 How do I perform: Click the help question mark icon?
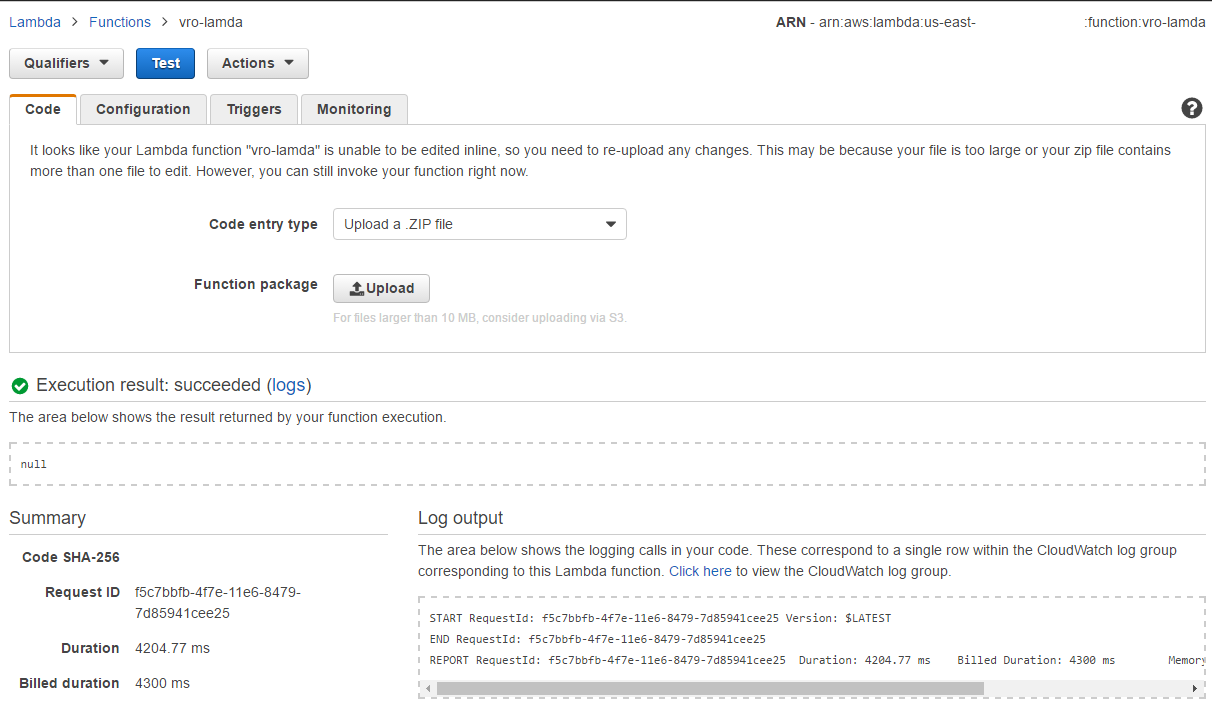tap(1191, 108)
